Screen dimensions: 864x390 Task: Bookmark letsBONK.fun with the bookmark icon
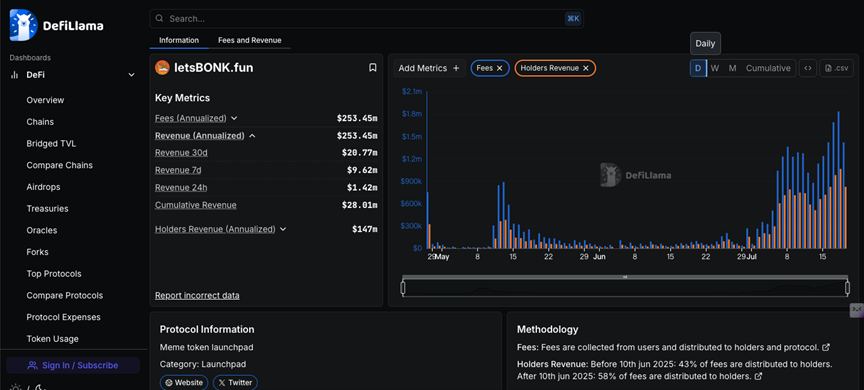(372, 68)
